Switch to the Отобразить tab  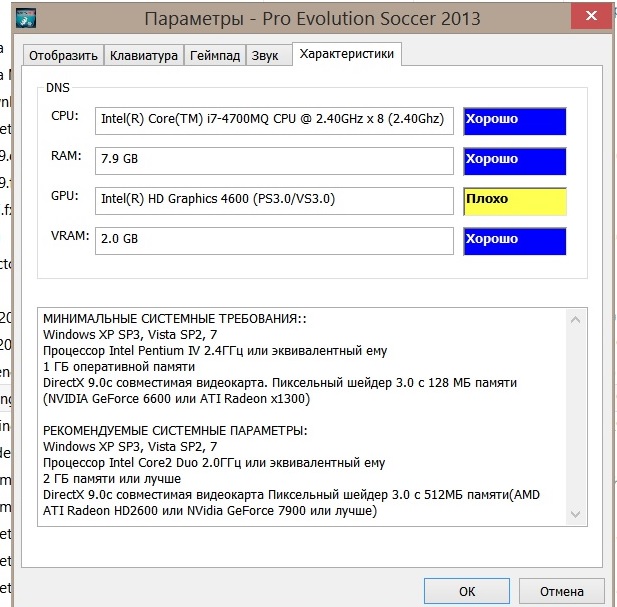[x=63, y=55]
